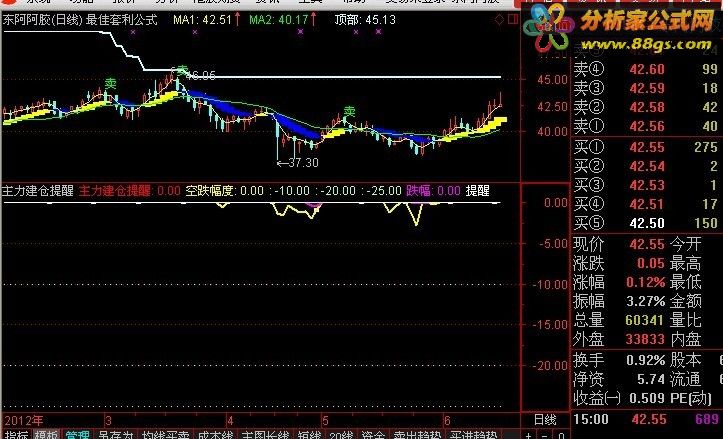Click the 顶部: 45.13 value

click(365, 20)
